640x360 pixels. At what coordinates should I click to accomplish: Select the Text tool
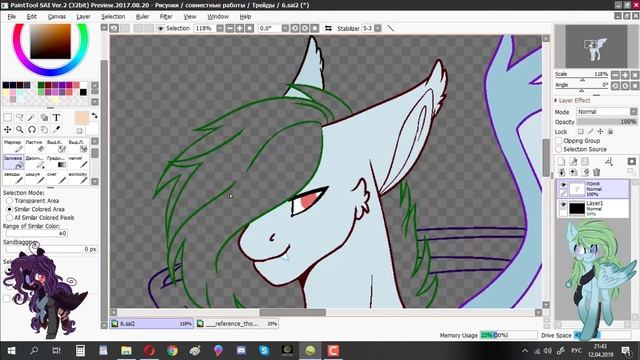coord(56,118)
